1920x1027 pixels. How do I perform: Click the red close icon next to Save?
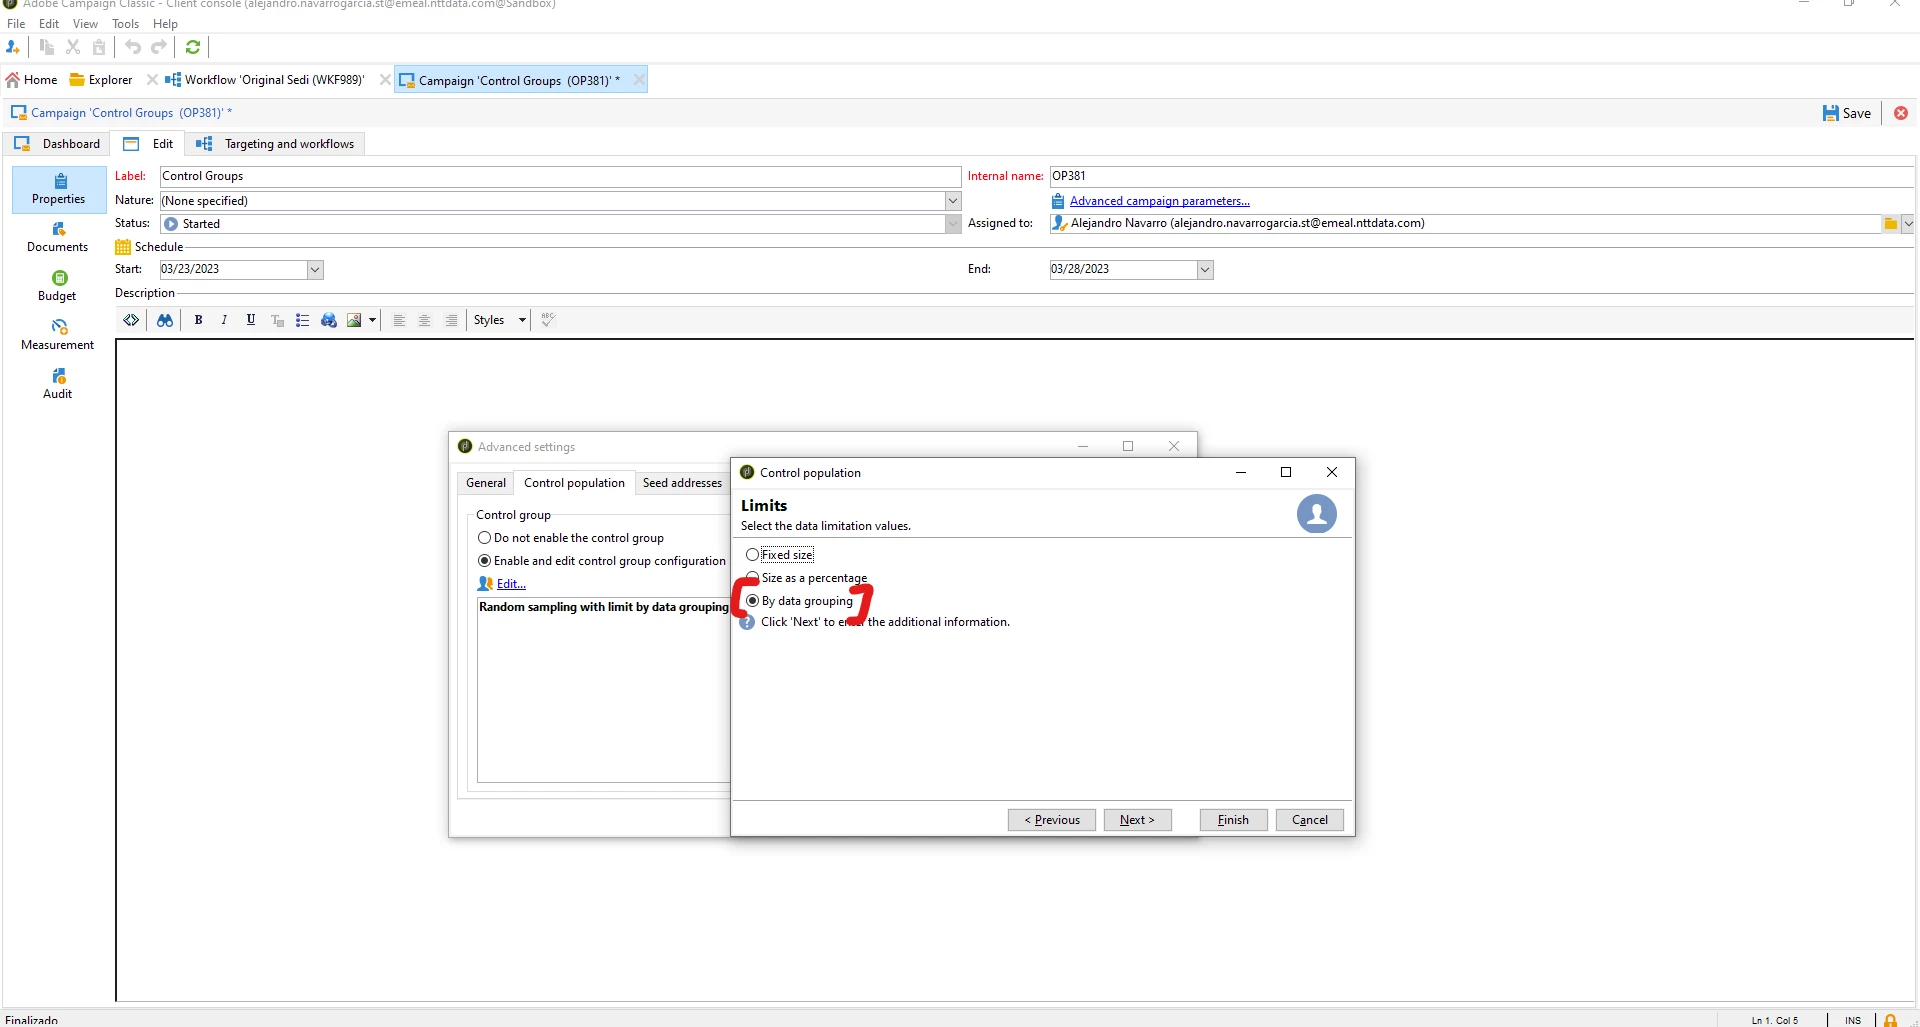1901,113
